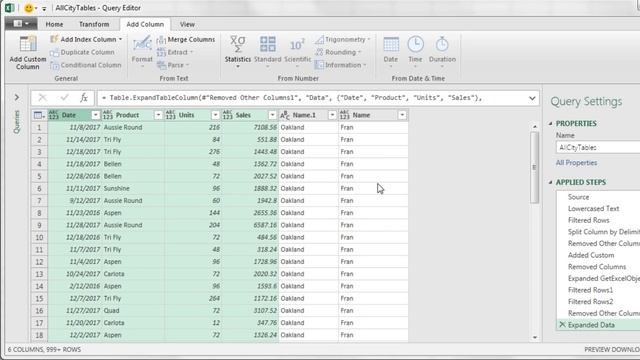
Task: Collapse the APPLIED STEPS section
Action: pos(551,182)
